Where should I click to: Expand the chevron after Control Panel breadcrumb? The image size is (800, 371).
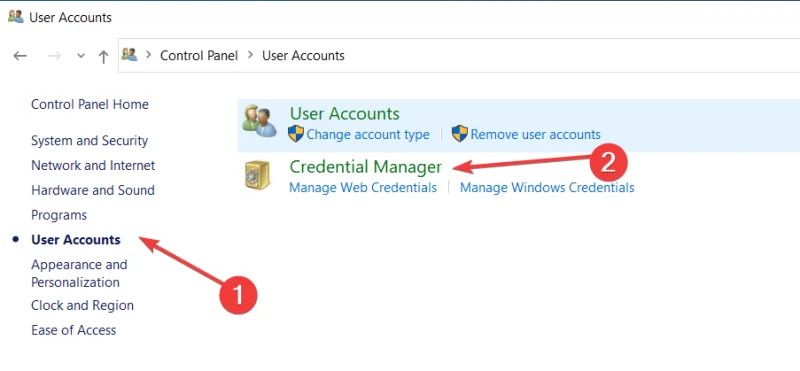pos(251,55)
